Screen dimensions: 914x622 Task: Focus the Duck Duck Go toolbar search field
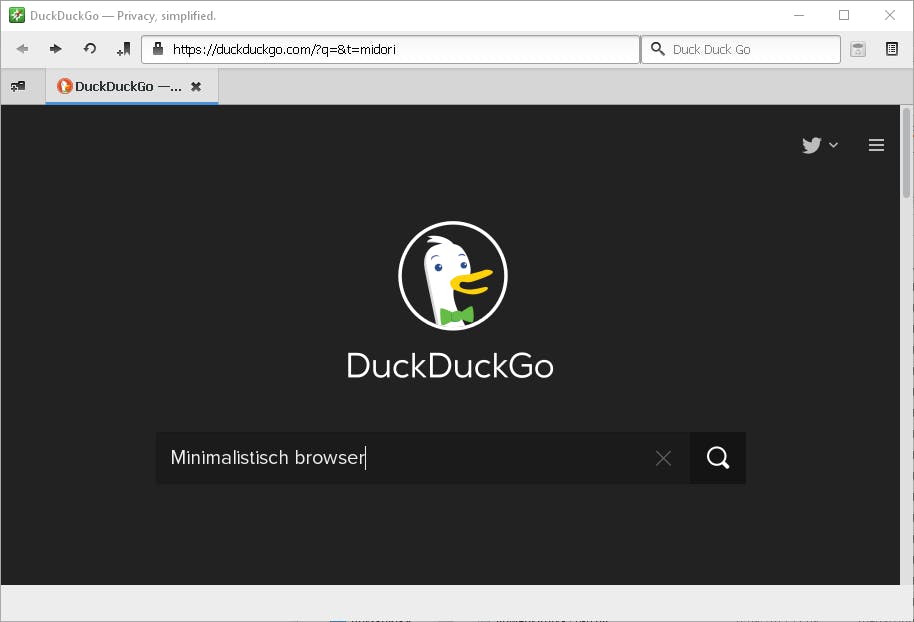(741, 50)
